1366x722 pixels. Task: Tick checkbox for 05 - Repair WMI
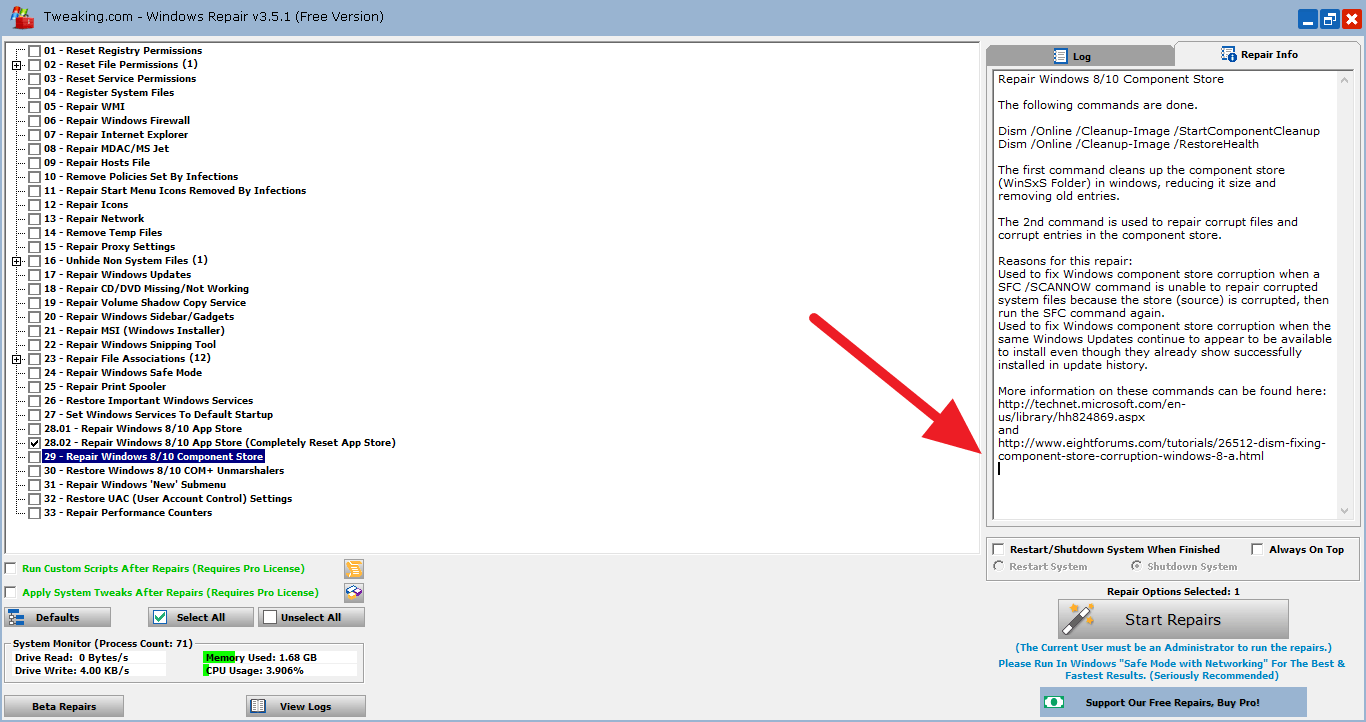(x=35, y=107)
